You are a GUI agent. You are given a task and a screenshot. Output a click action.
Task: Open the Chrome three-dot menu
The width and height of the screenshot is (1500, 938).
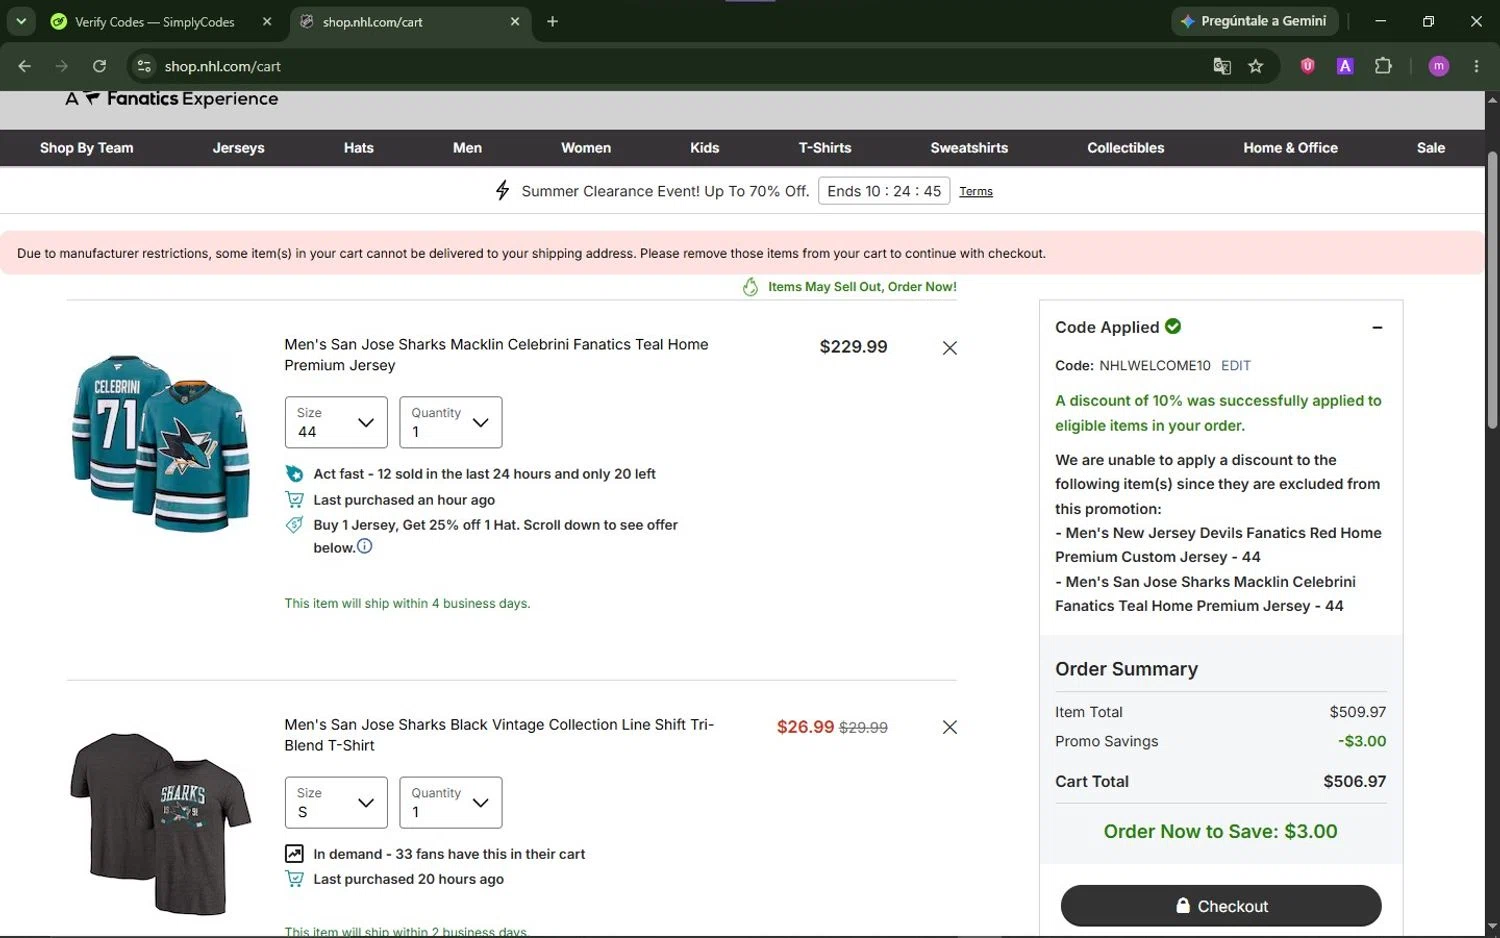(1476, 66)
